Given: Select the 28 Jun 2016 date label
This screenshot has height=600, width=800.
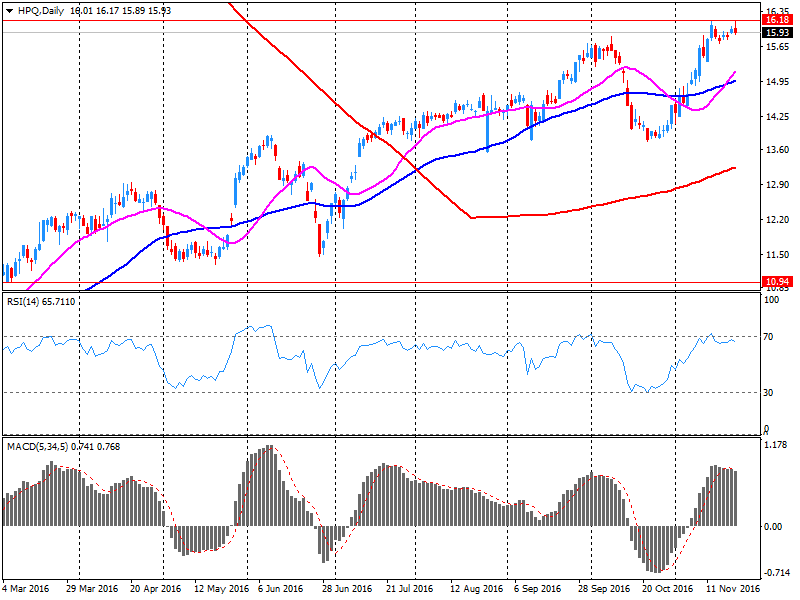Looking at the screenshot, I should 347,588.
